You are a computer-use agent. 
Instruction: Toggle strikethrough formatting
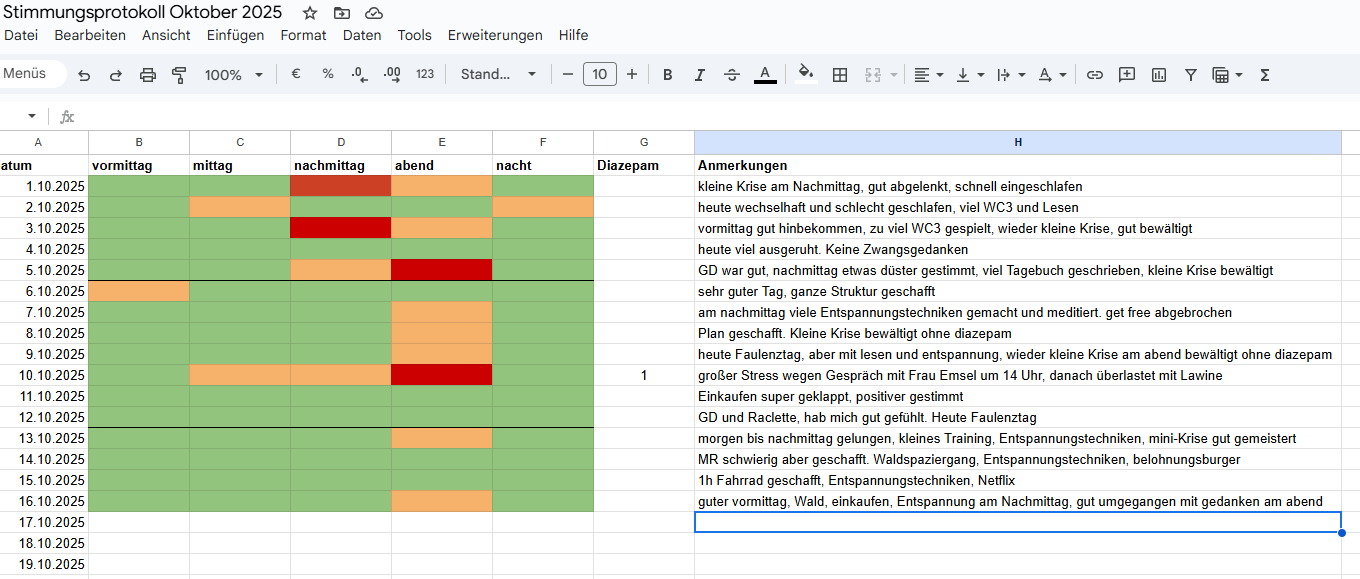point(732,75)
